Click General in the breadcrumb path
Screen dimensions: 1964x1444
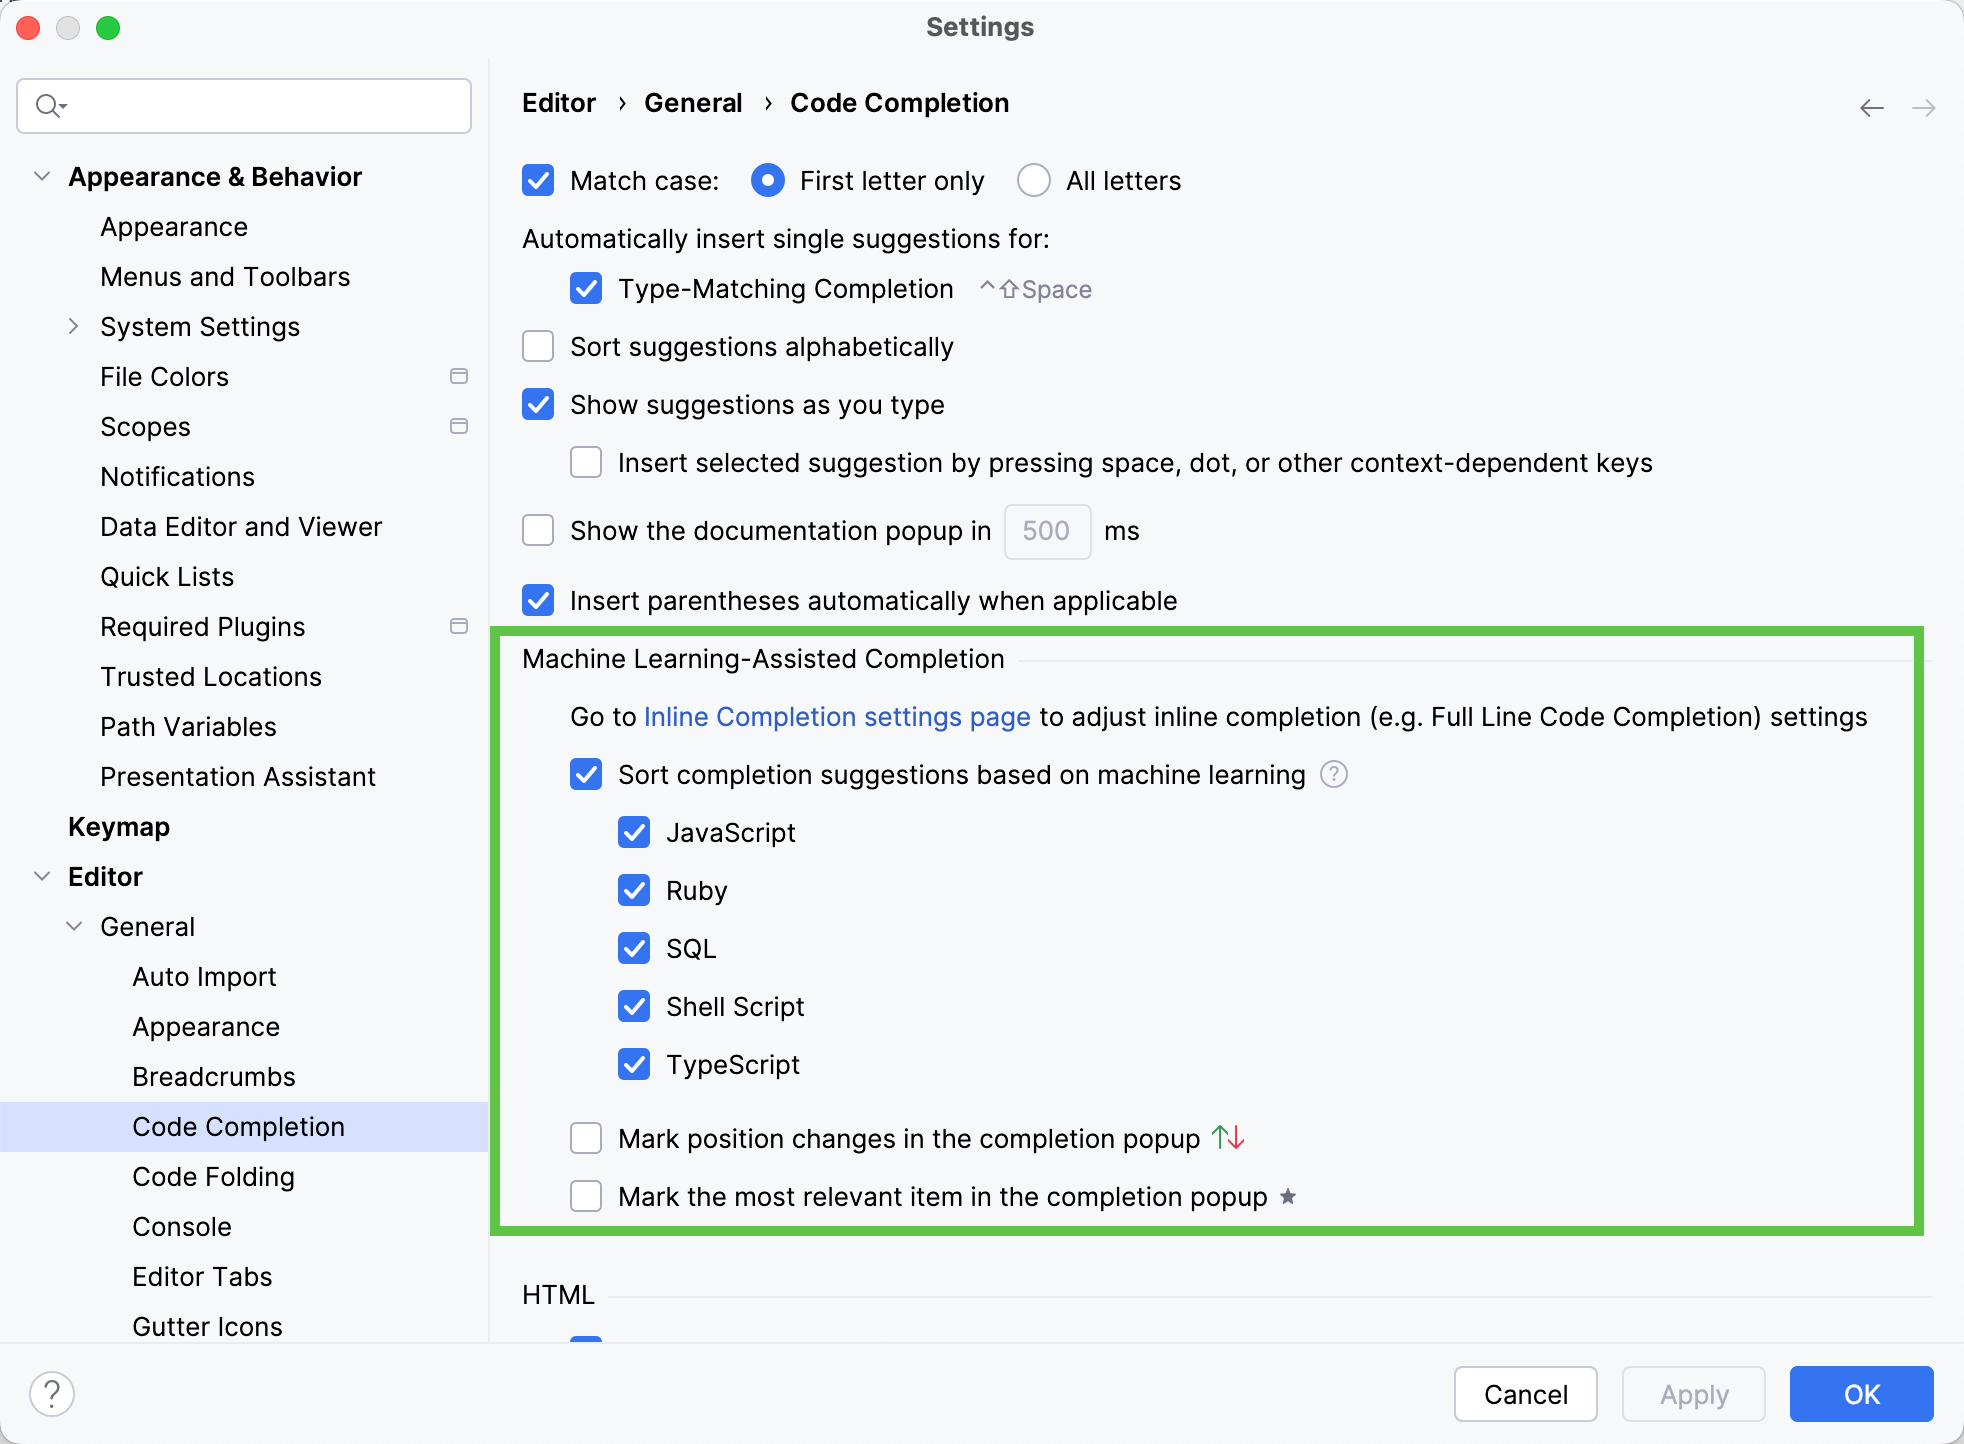(x=693, y=102)
